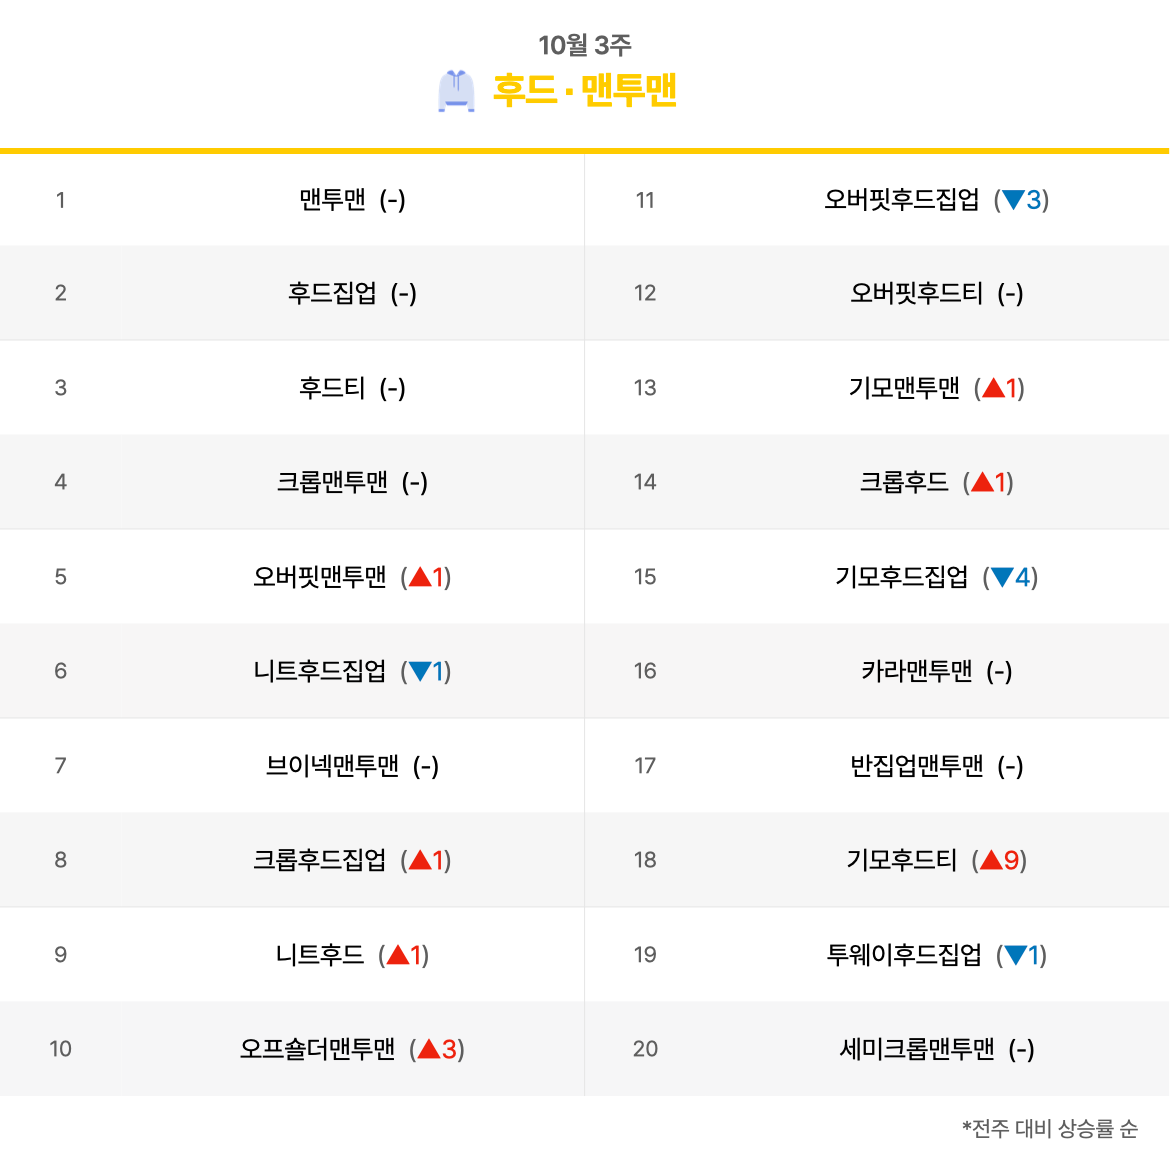Click the red up arrow beside 기모맨투맨
Viewport: 1170px width, 1170px height.
pos(993,388)
